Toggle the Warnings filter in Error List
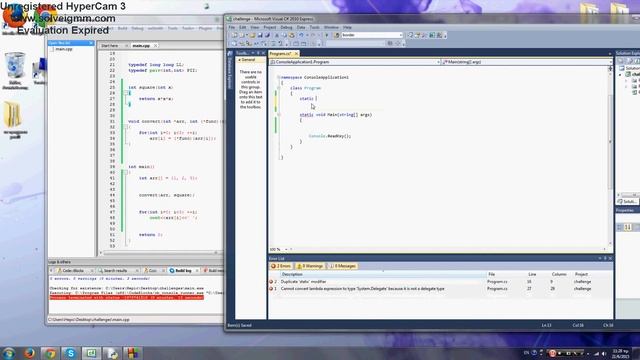This screenshot has height=360, width=640. (x=310, y=266)
